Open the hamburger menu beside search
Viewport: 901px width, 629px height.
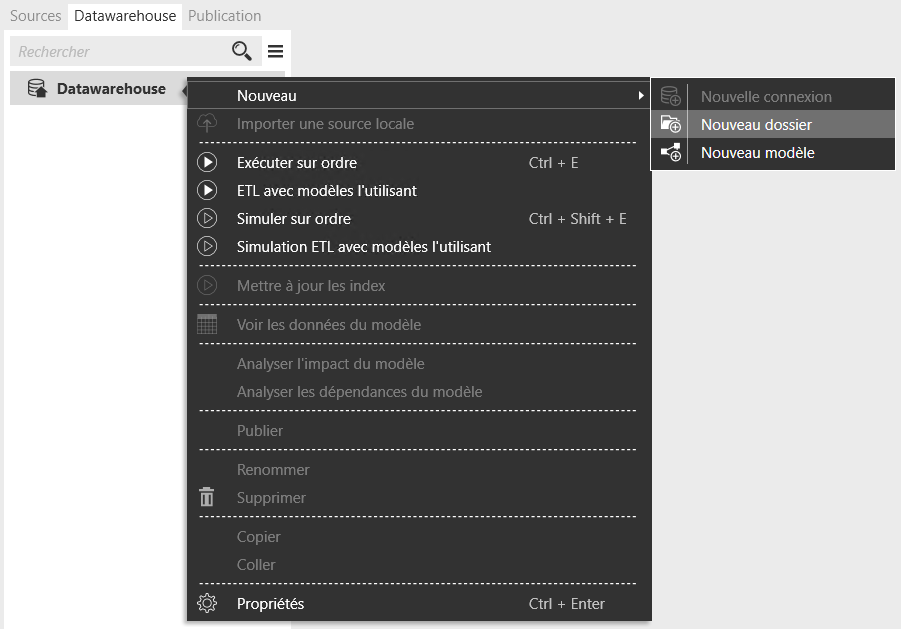(275, 51)
